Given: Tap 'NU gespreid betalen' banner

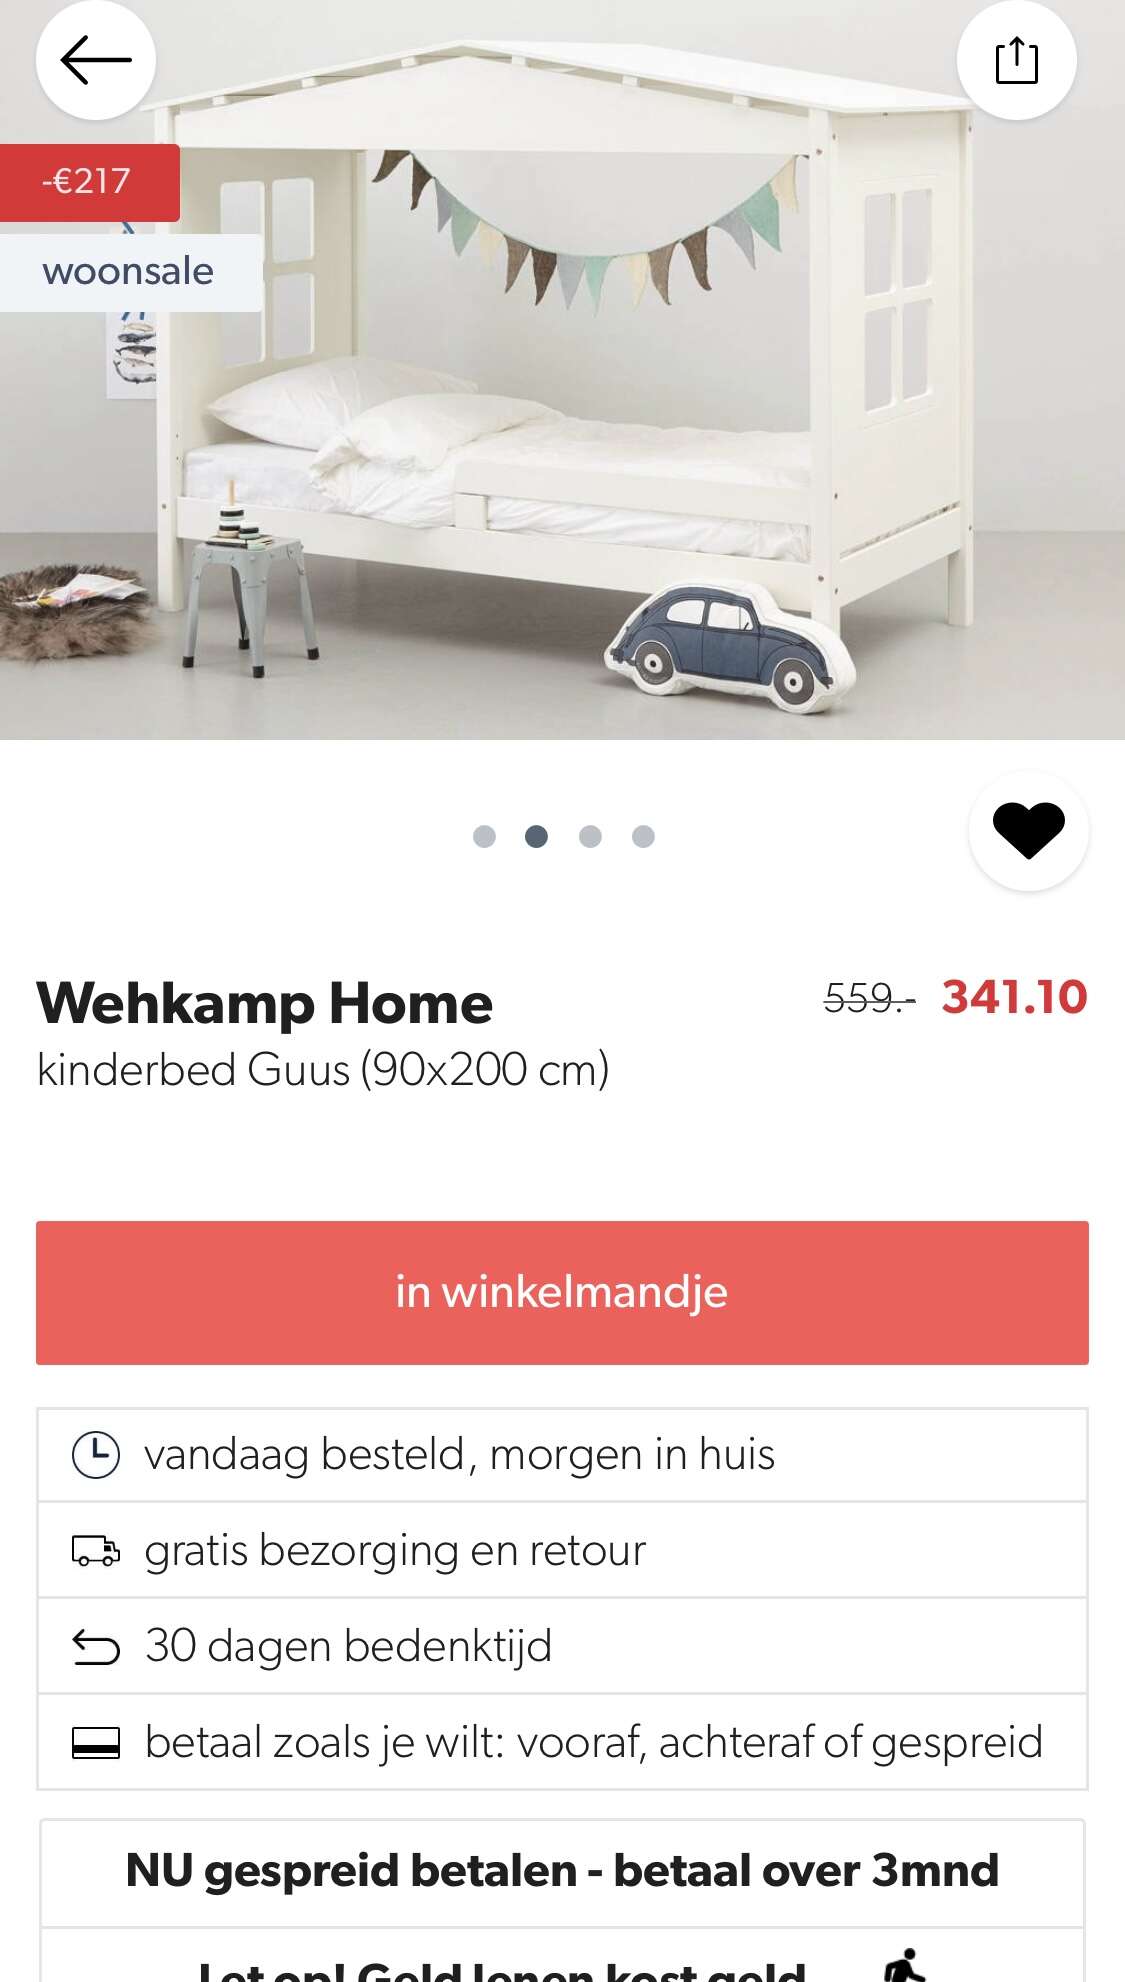Looking at the screenshot, I should click(562, 1871).
